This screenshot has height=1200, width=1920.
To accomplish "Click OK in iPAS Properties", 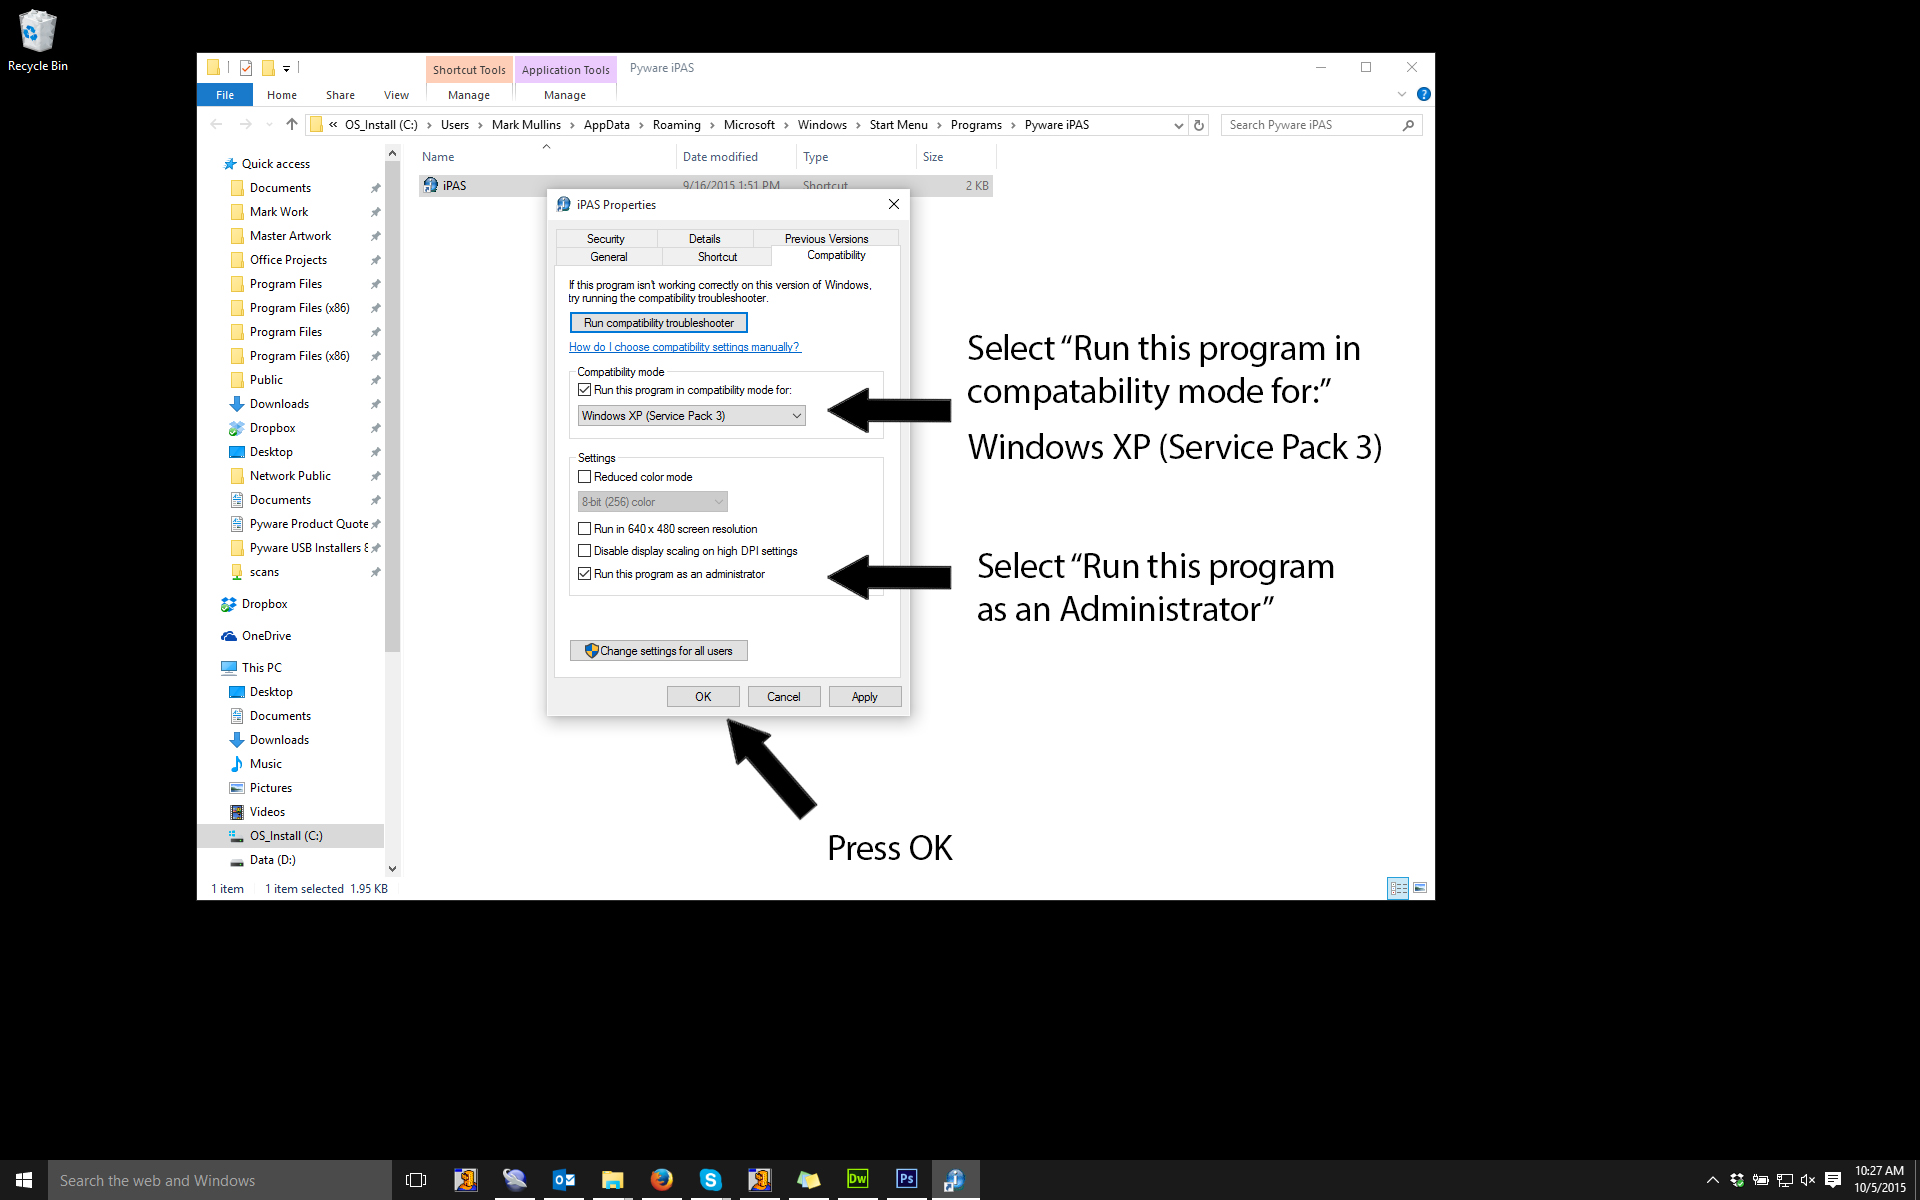I will coord(703,697).
